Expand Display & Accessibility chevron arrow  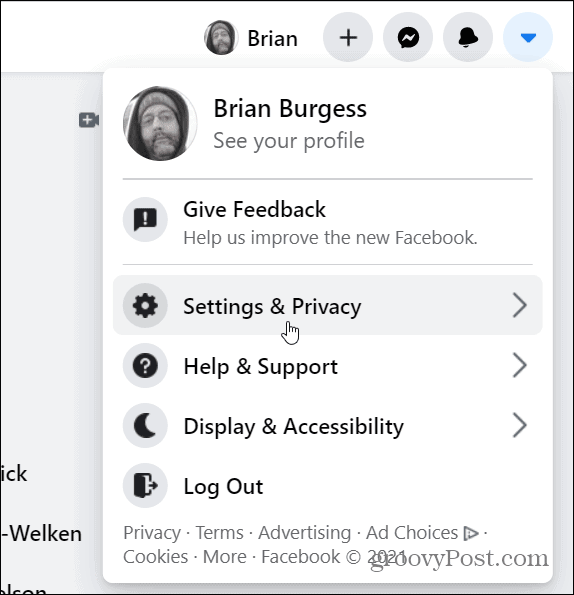[x=519, y=425]
